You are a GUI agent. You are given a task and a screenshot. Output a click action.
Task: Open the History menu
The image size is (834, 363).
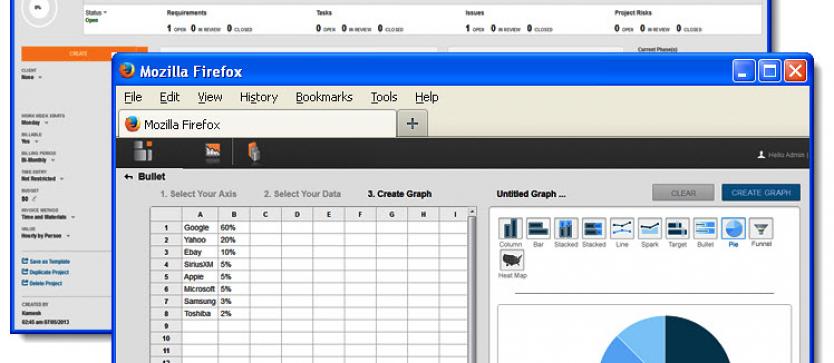[259, 97]
